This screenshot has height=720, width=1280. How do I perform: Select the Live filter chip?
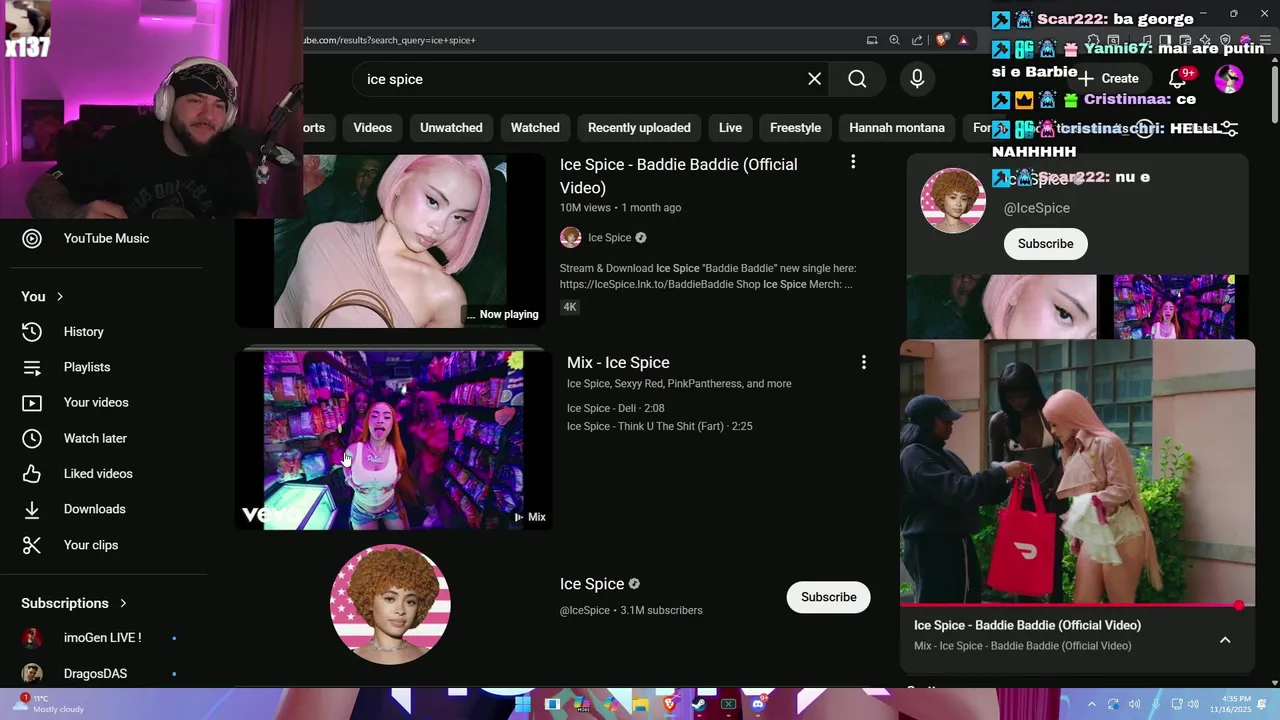(x=730, y=128)
